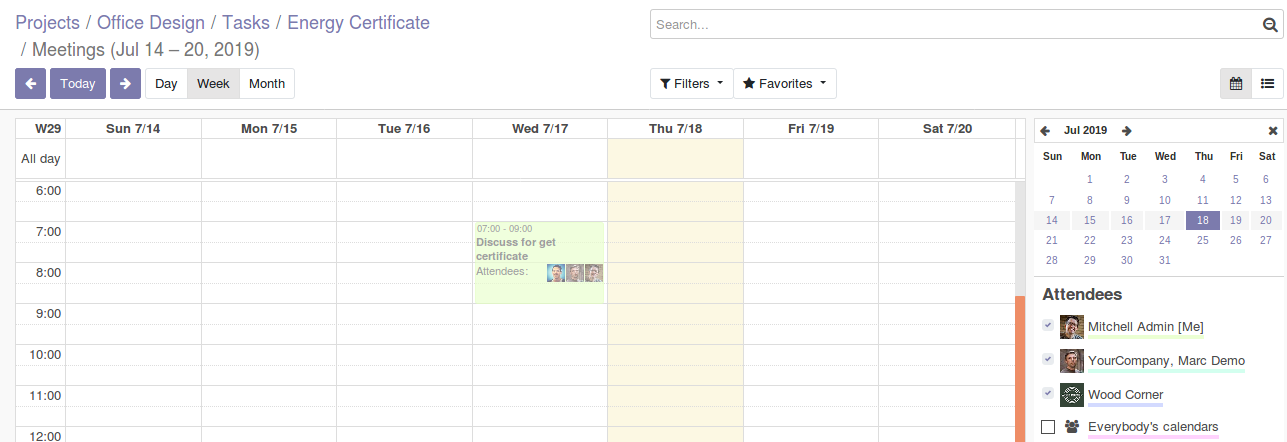
Task: Click the Today button
Action: (x=78, y=84)
